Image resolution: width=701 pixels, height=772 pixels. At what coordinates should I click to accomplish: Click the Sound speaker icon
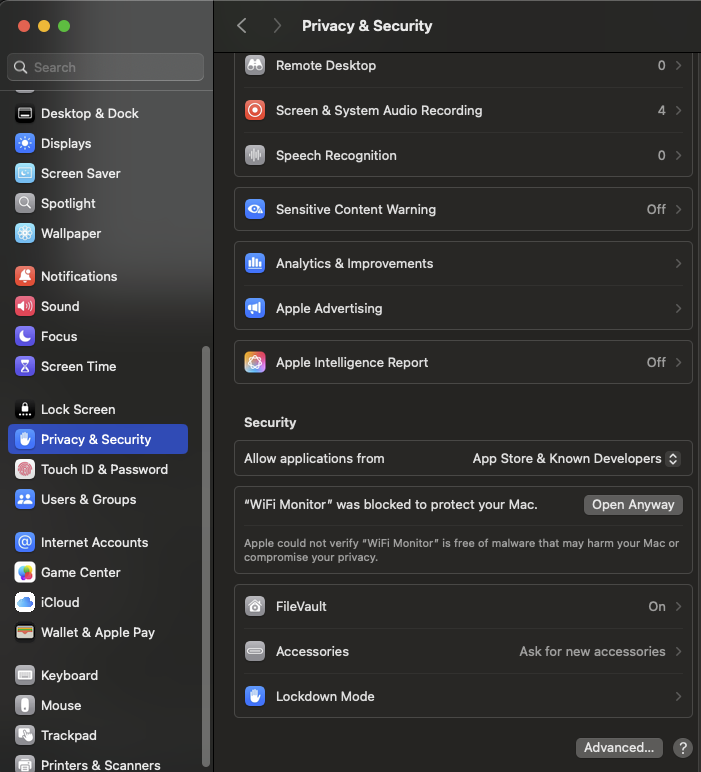point(25,307)
